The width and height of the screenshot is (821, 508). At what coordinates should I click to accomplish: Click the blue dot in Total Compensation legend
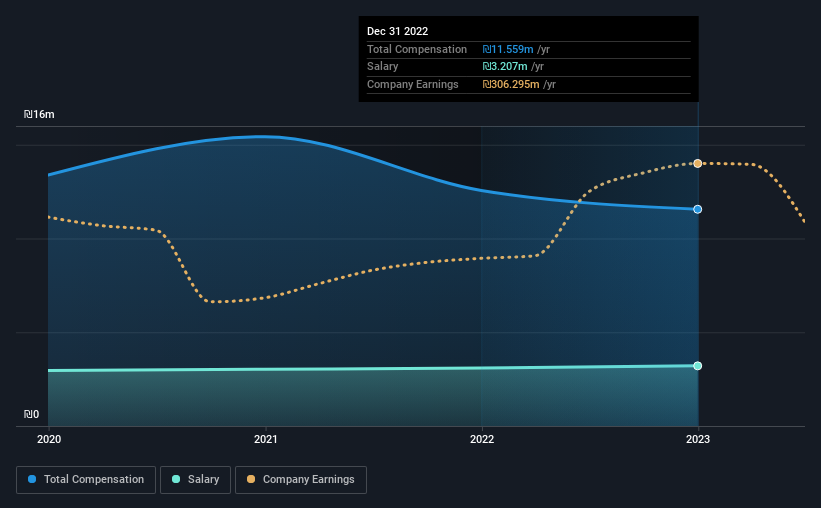(32, 479)
